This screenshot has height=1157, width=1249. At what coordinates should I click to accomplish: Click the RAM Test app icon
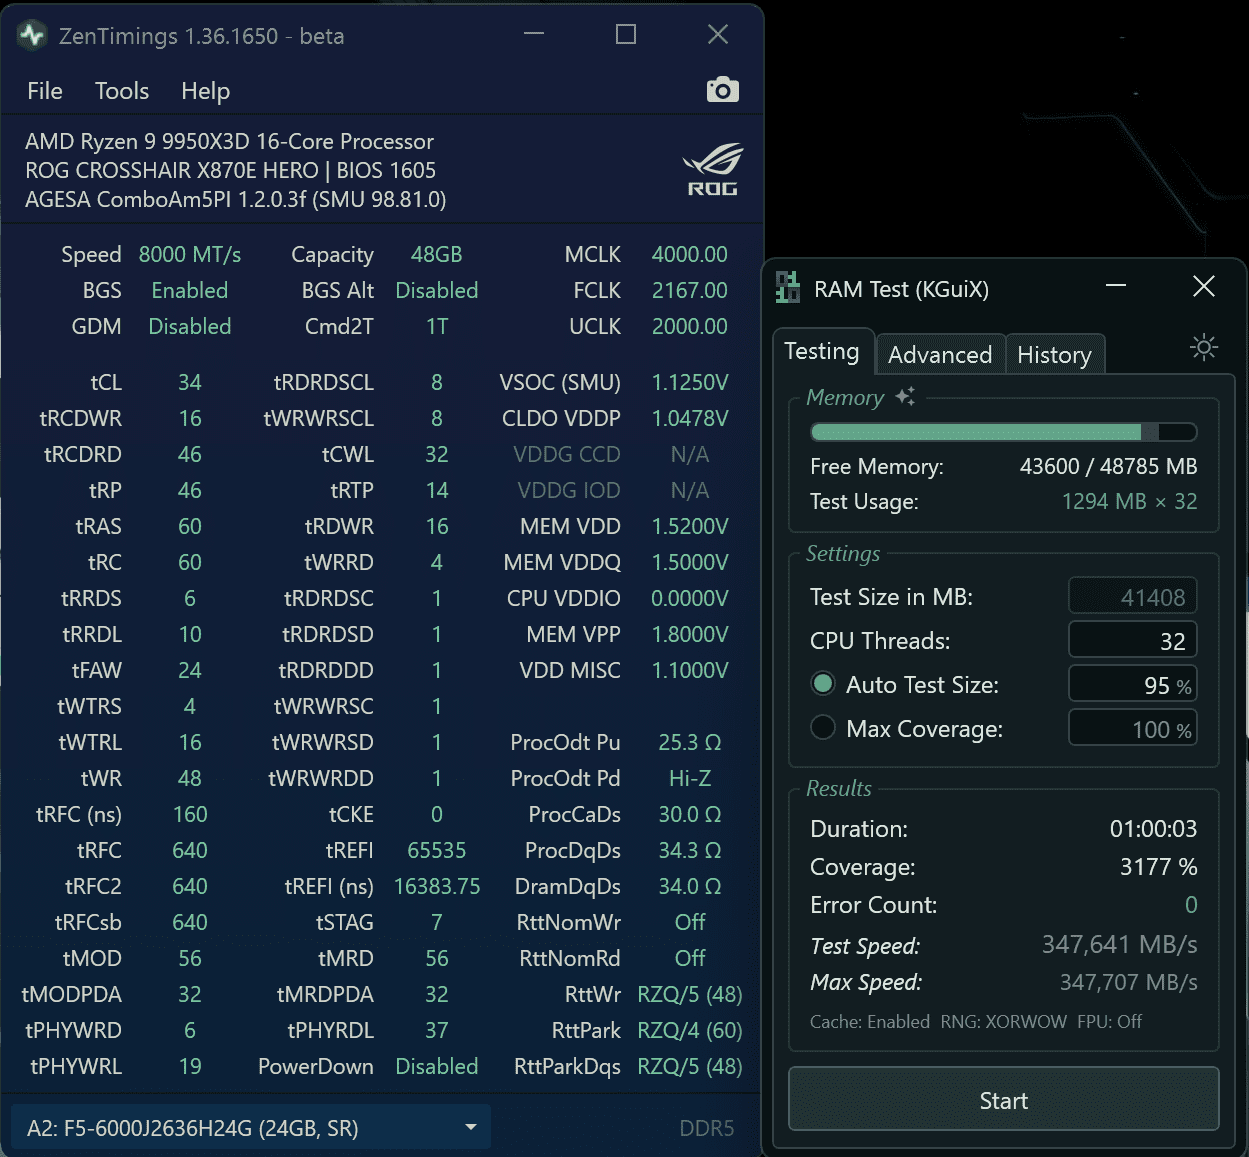(x=788, y=288)
